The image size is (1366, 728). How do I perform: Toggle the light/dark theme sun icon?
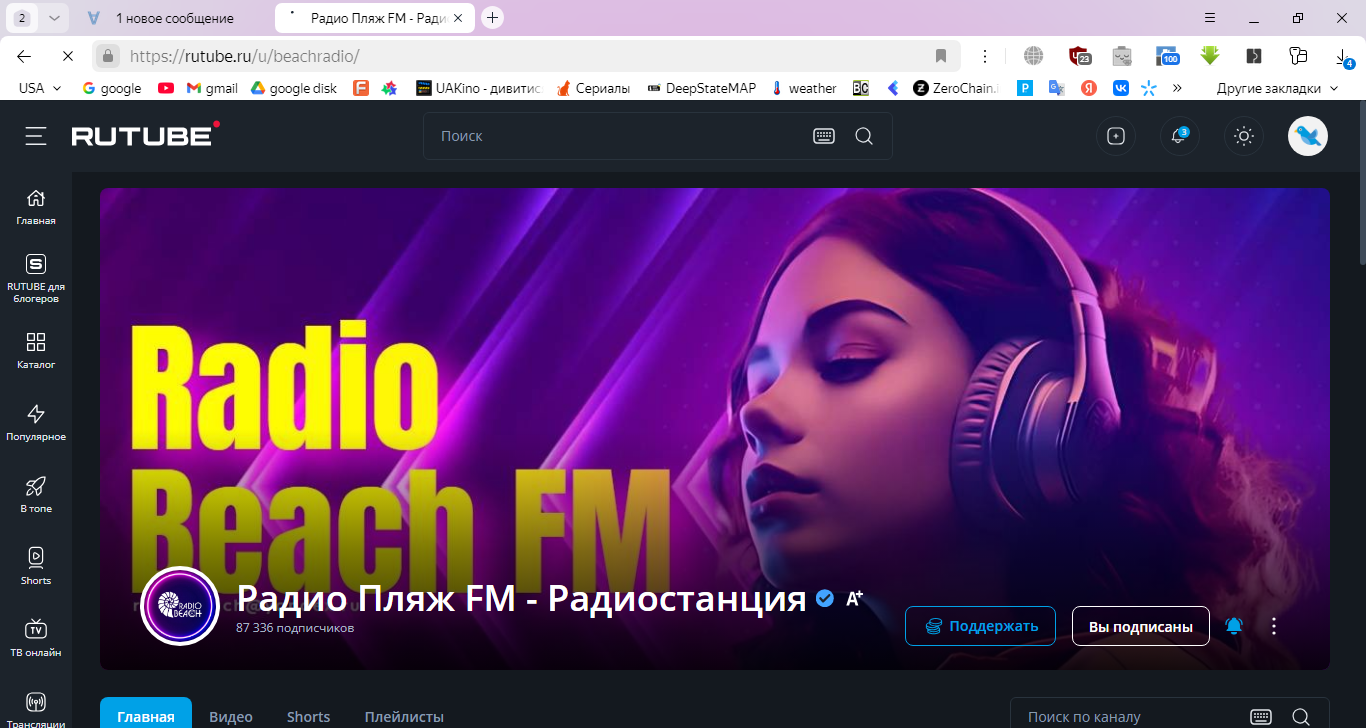coord(1244,136)
